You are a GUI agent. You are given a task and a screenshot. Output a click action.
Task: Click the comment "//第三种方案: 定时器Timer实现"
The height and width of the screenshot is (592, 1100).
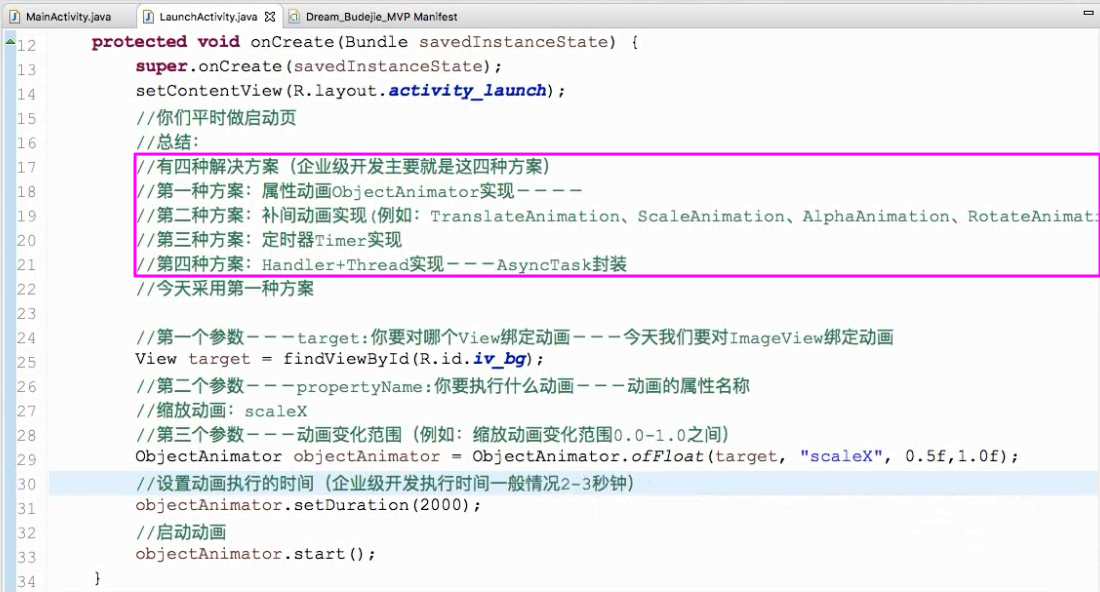tap(269, 240)
